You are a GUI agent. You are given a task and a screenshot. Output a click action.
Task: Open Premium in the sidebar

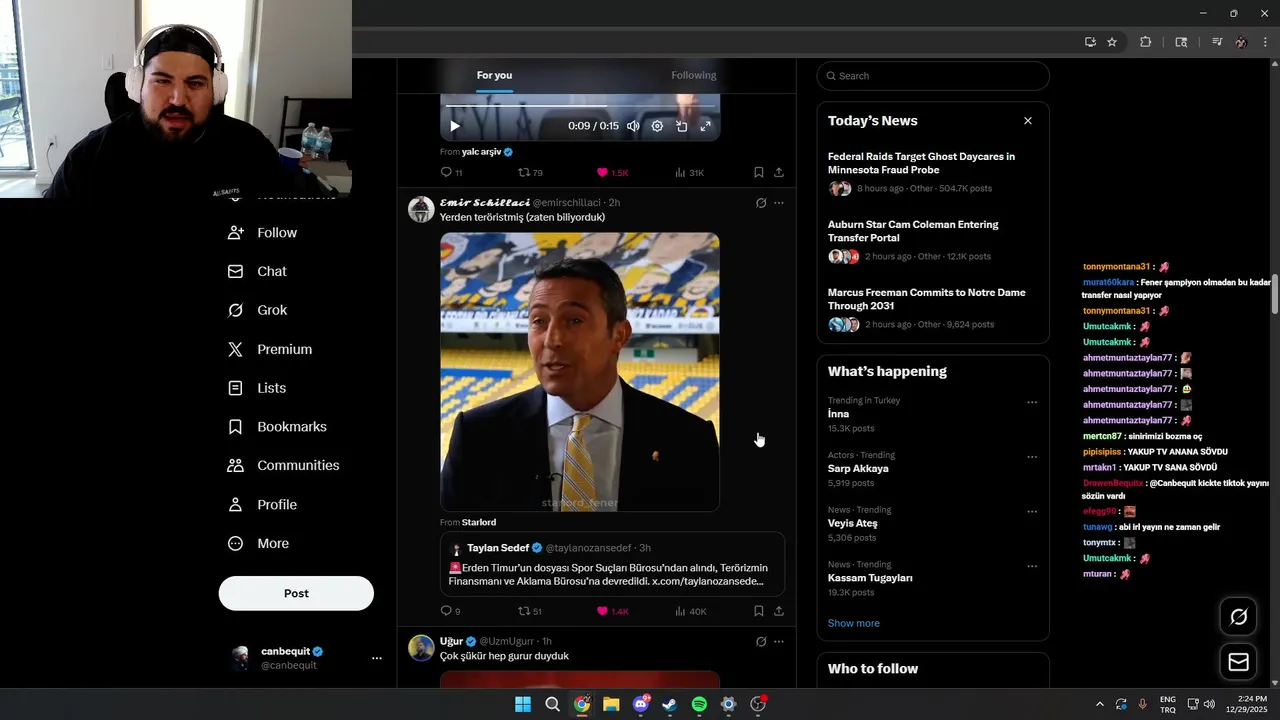[x=270, y=349]
